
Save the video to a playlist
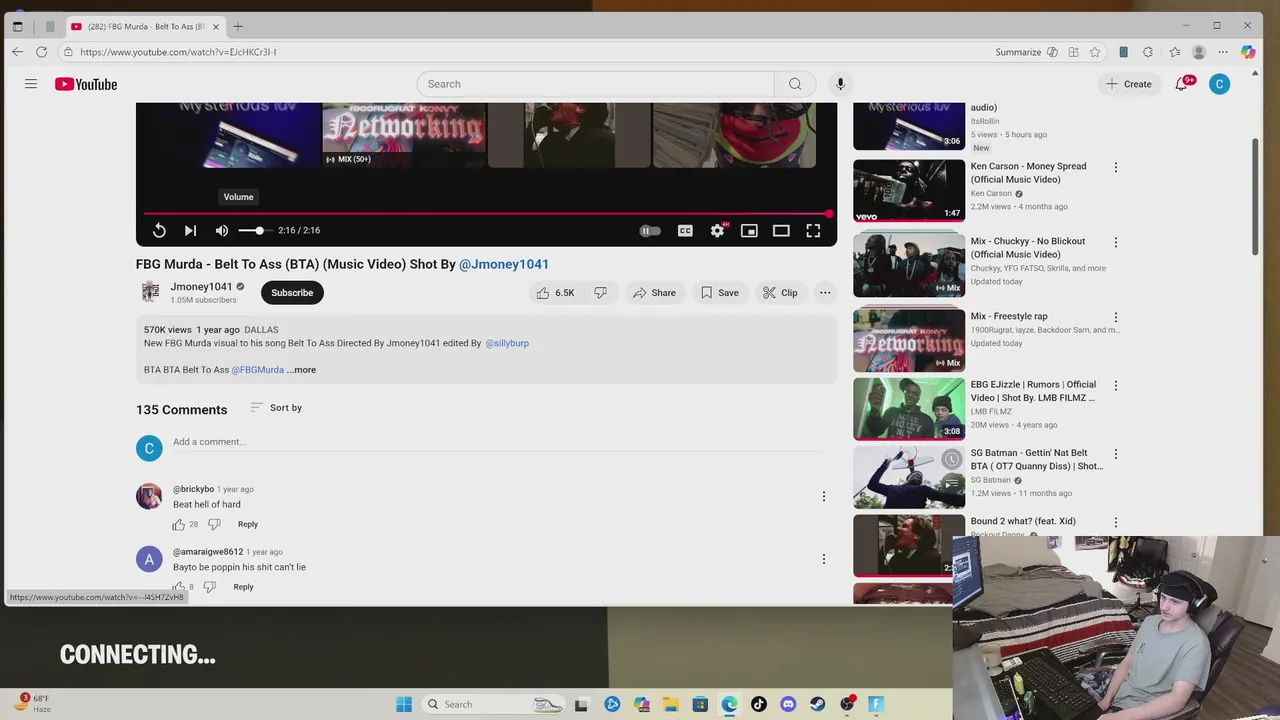[720, 293]
